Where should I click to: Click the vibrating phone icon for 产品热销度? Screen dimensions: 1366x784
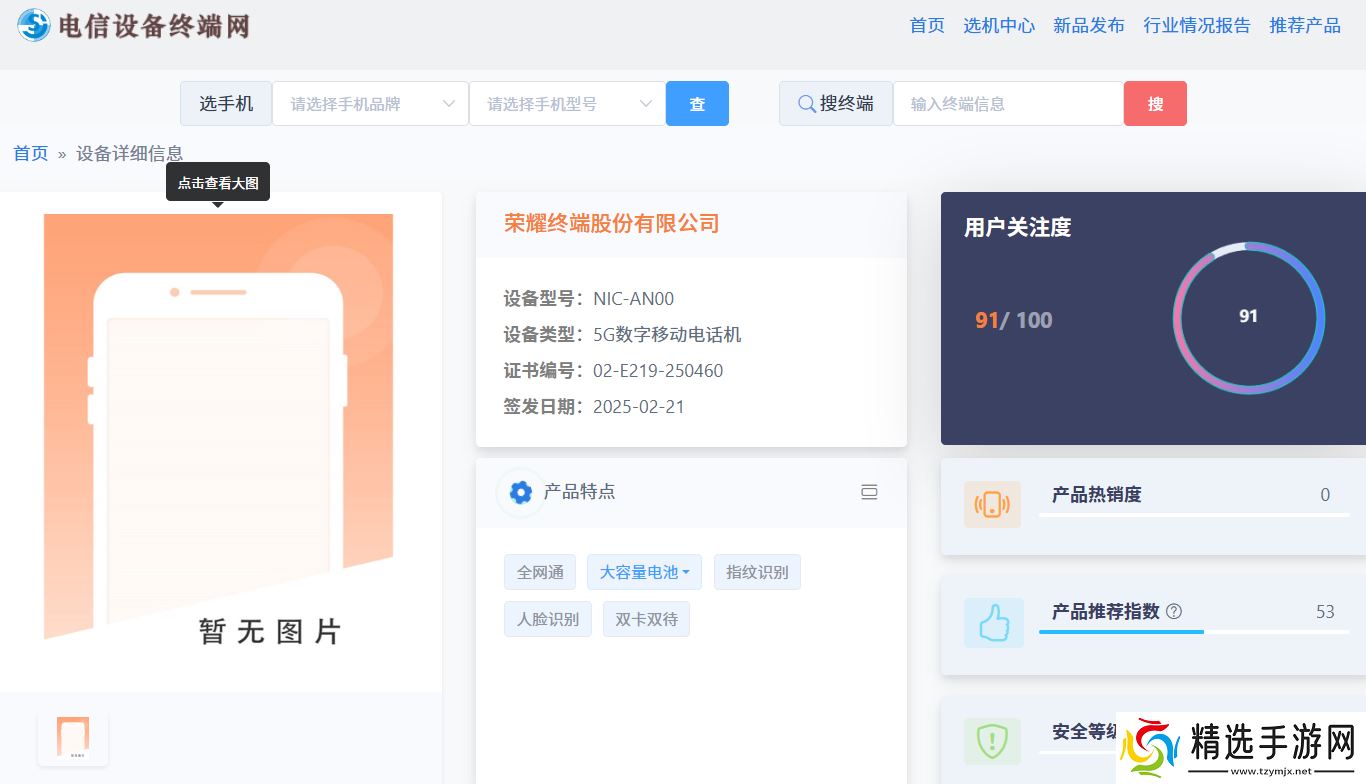click(x=992, y=504)
